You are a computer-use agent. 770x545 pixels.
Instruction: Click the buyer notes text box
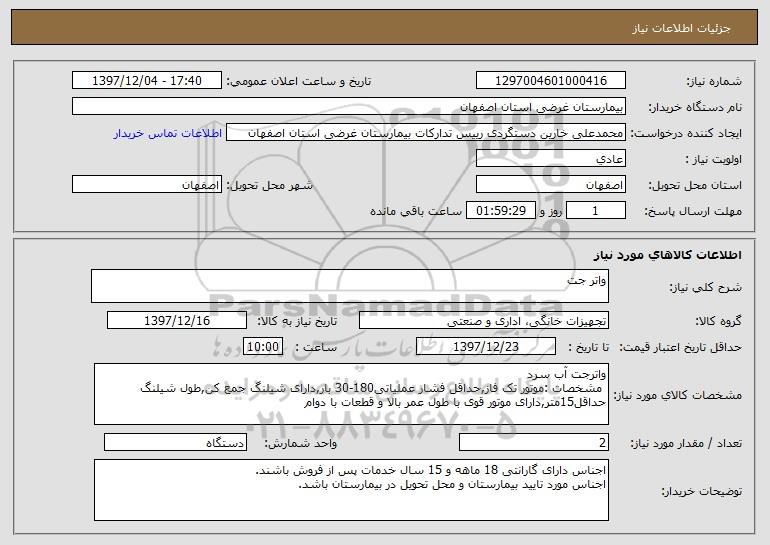[351, 490]
